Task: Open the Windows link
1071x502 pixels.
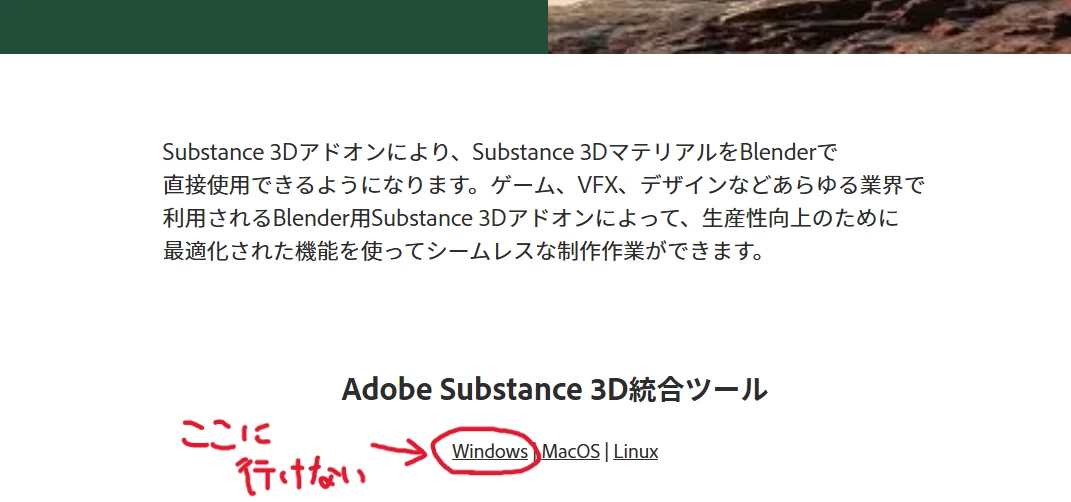Action: point(490,451)
